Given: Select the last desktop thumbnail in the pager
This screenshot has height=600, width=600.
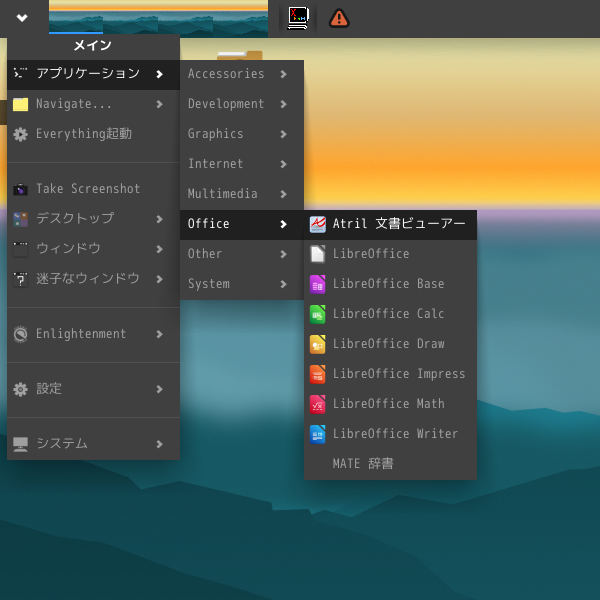Looking at the screenshot, I should (x=240, y=17).
